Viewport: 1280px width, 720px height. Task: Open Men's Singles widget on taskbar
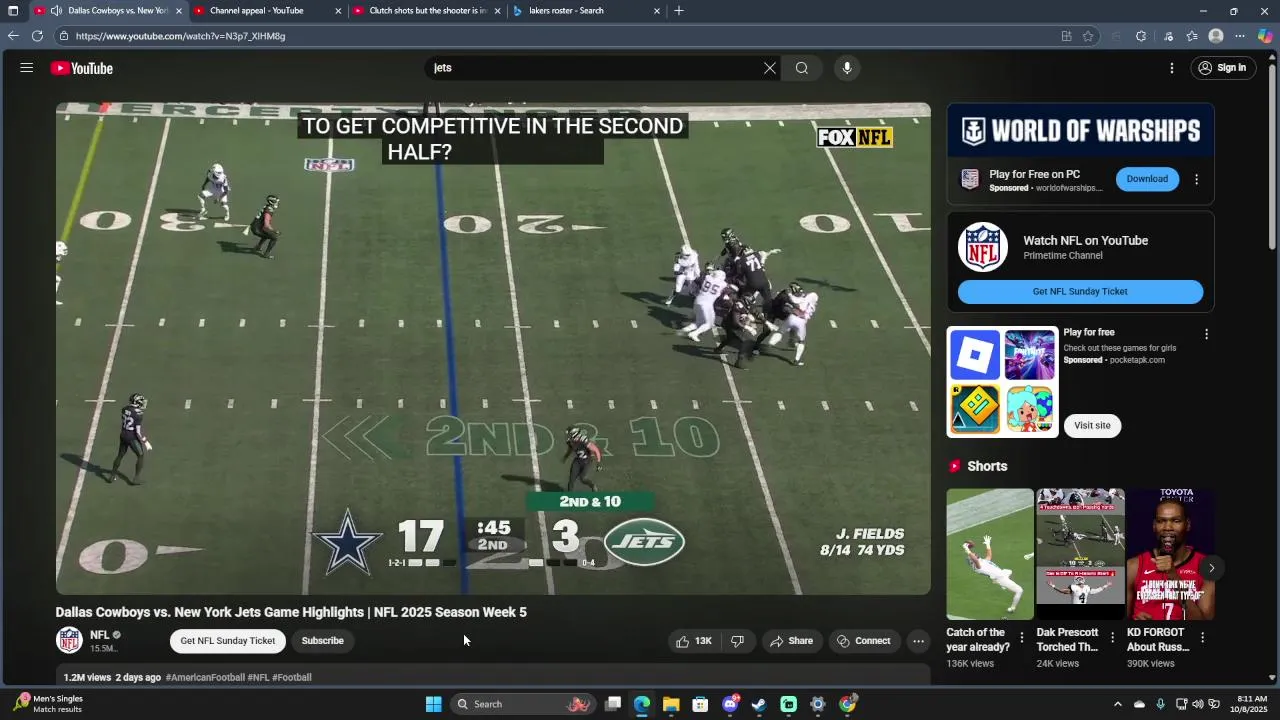tap(48, 704)
